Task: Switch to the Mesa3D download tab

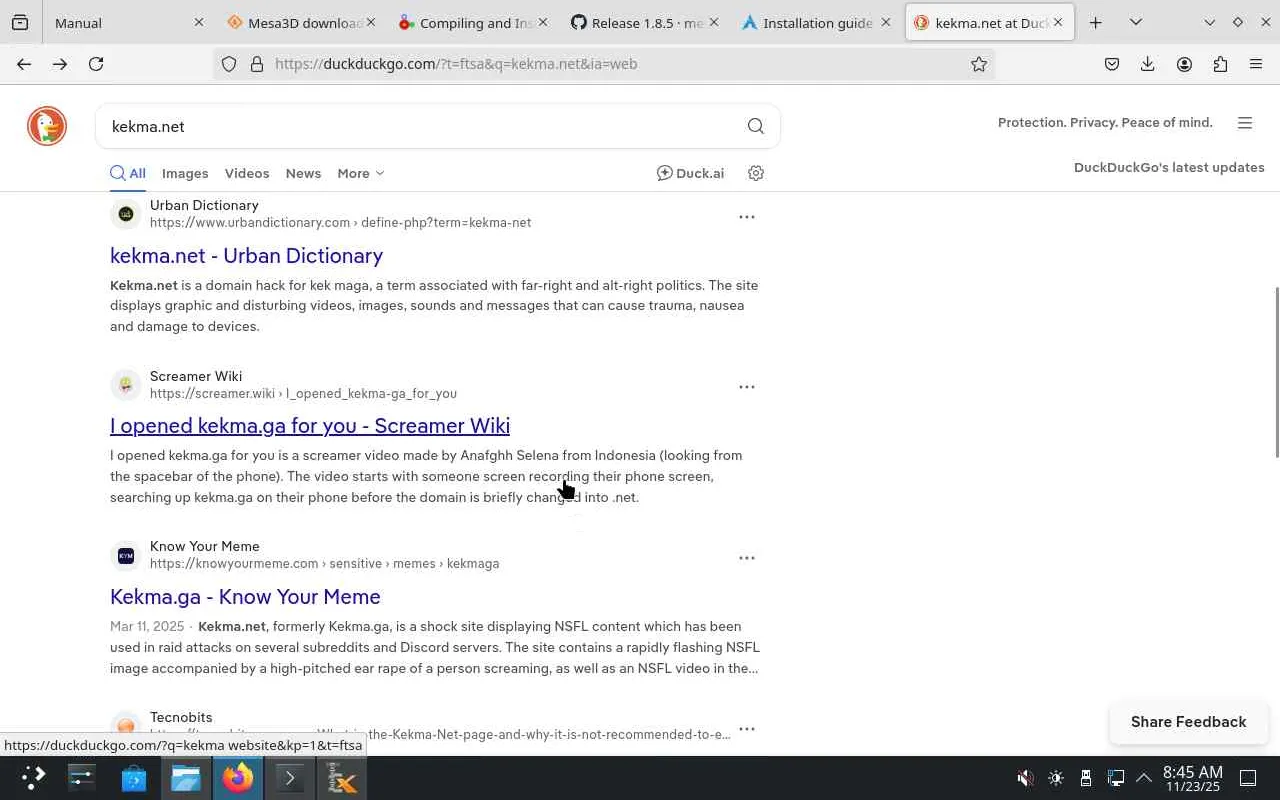Action: pyautogui.click(x=301, y=22)
